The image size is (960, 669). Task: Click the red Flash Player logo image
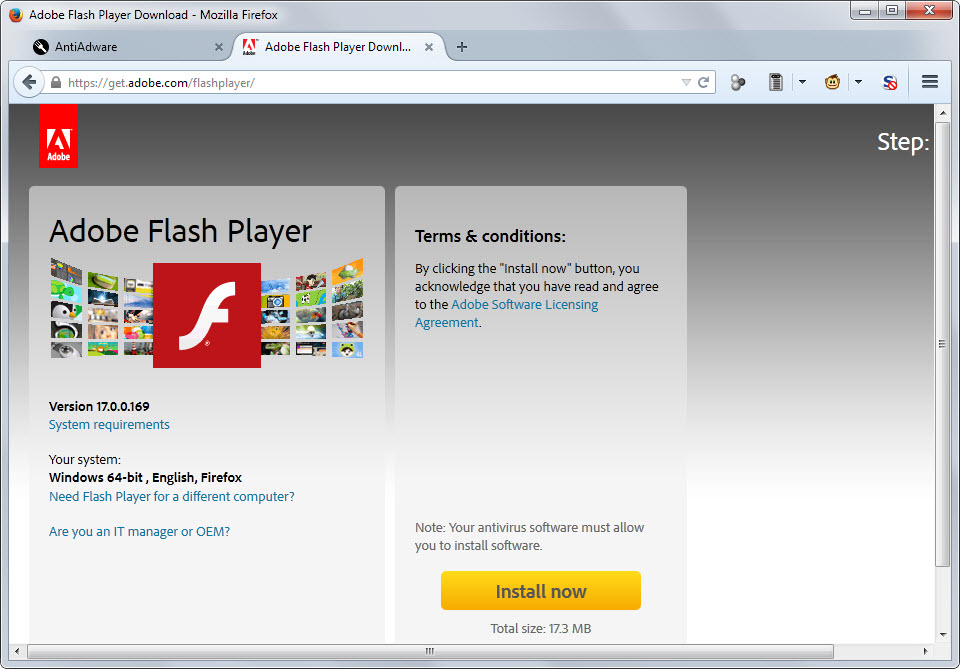[207, 315]
